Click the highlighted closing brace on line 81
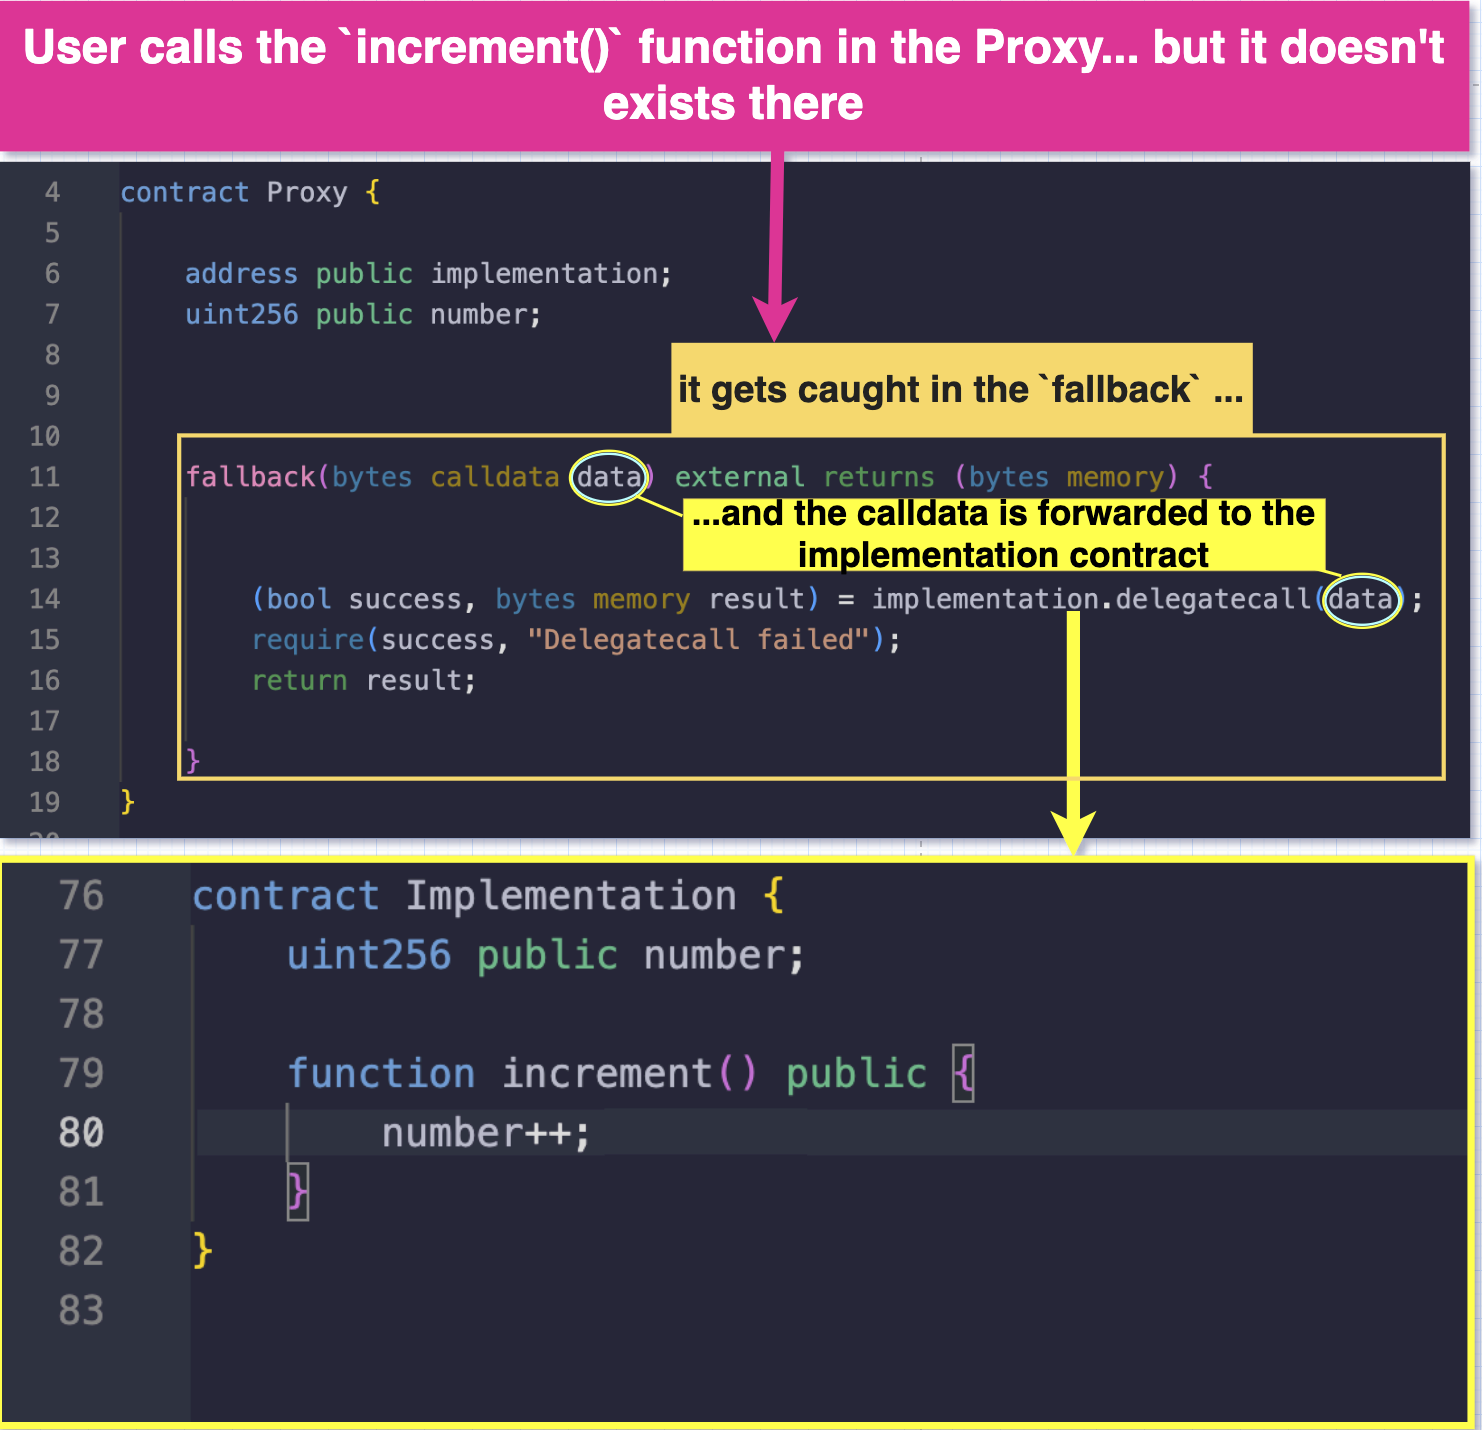Viewport: 1482px width, 1430px height. coord(297,1191)
